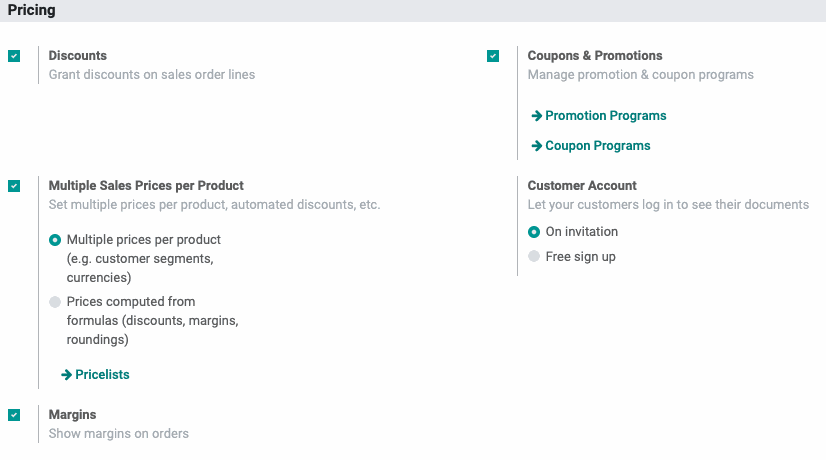Click the Margins setting title

click(72, 415)
